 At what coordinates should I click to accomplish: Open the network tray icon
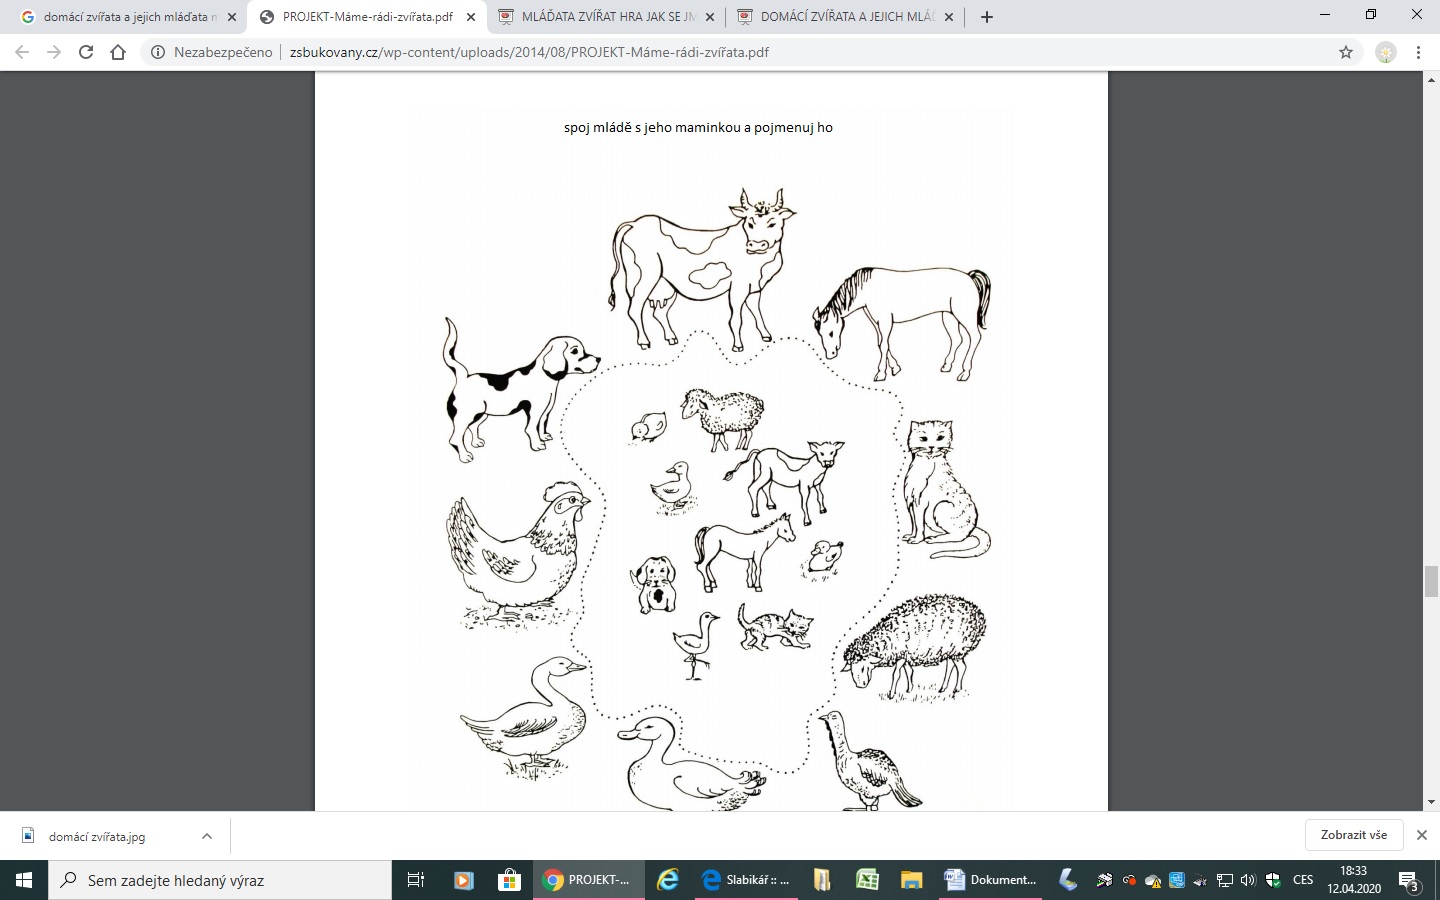[1224, 880]
